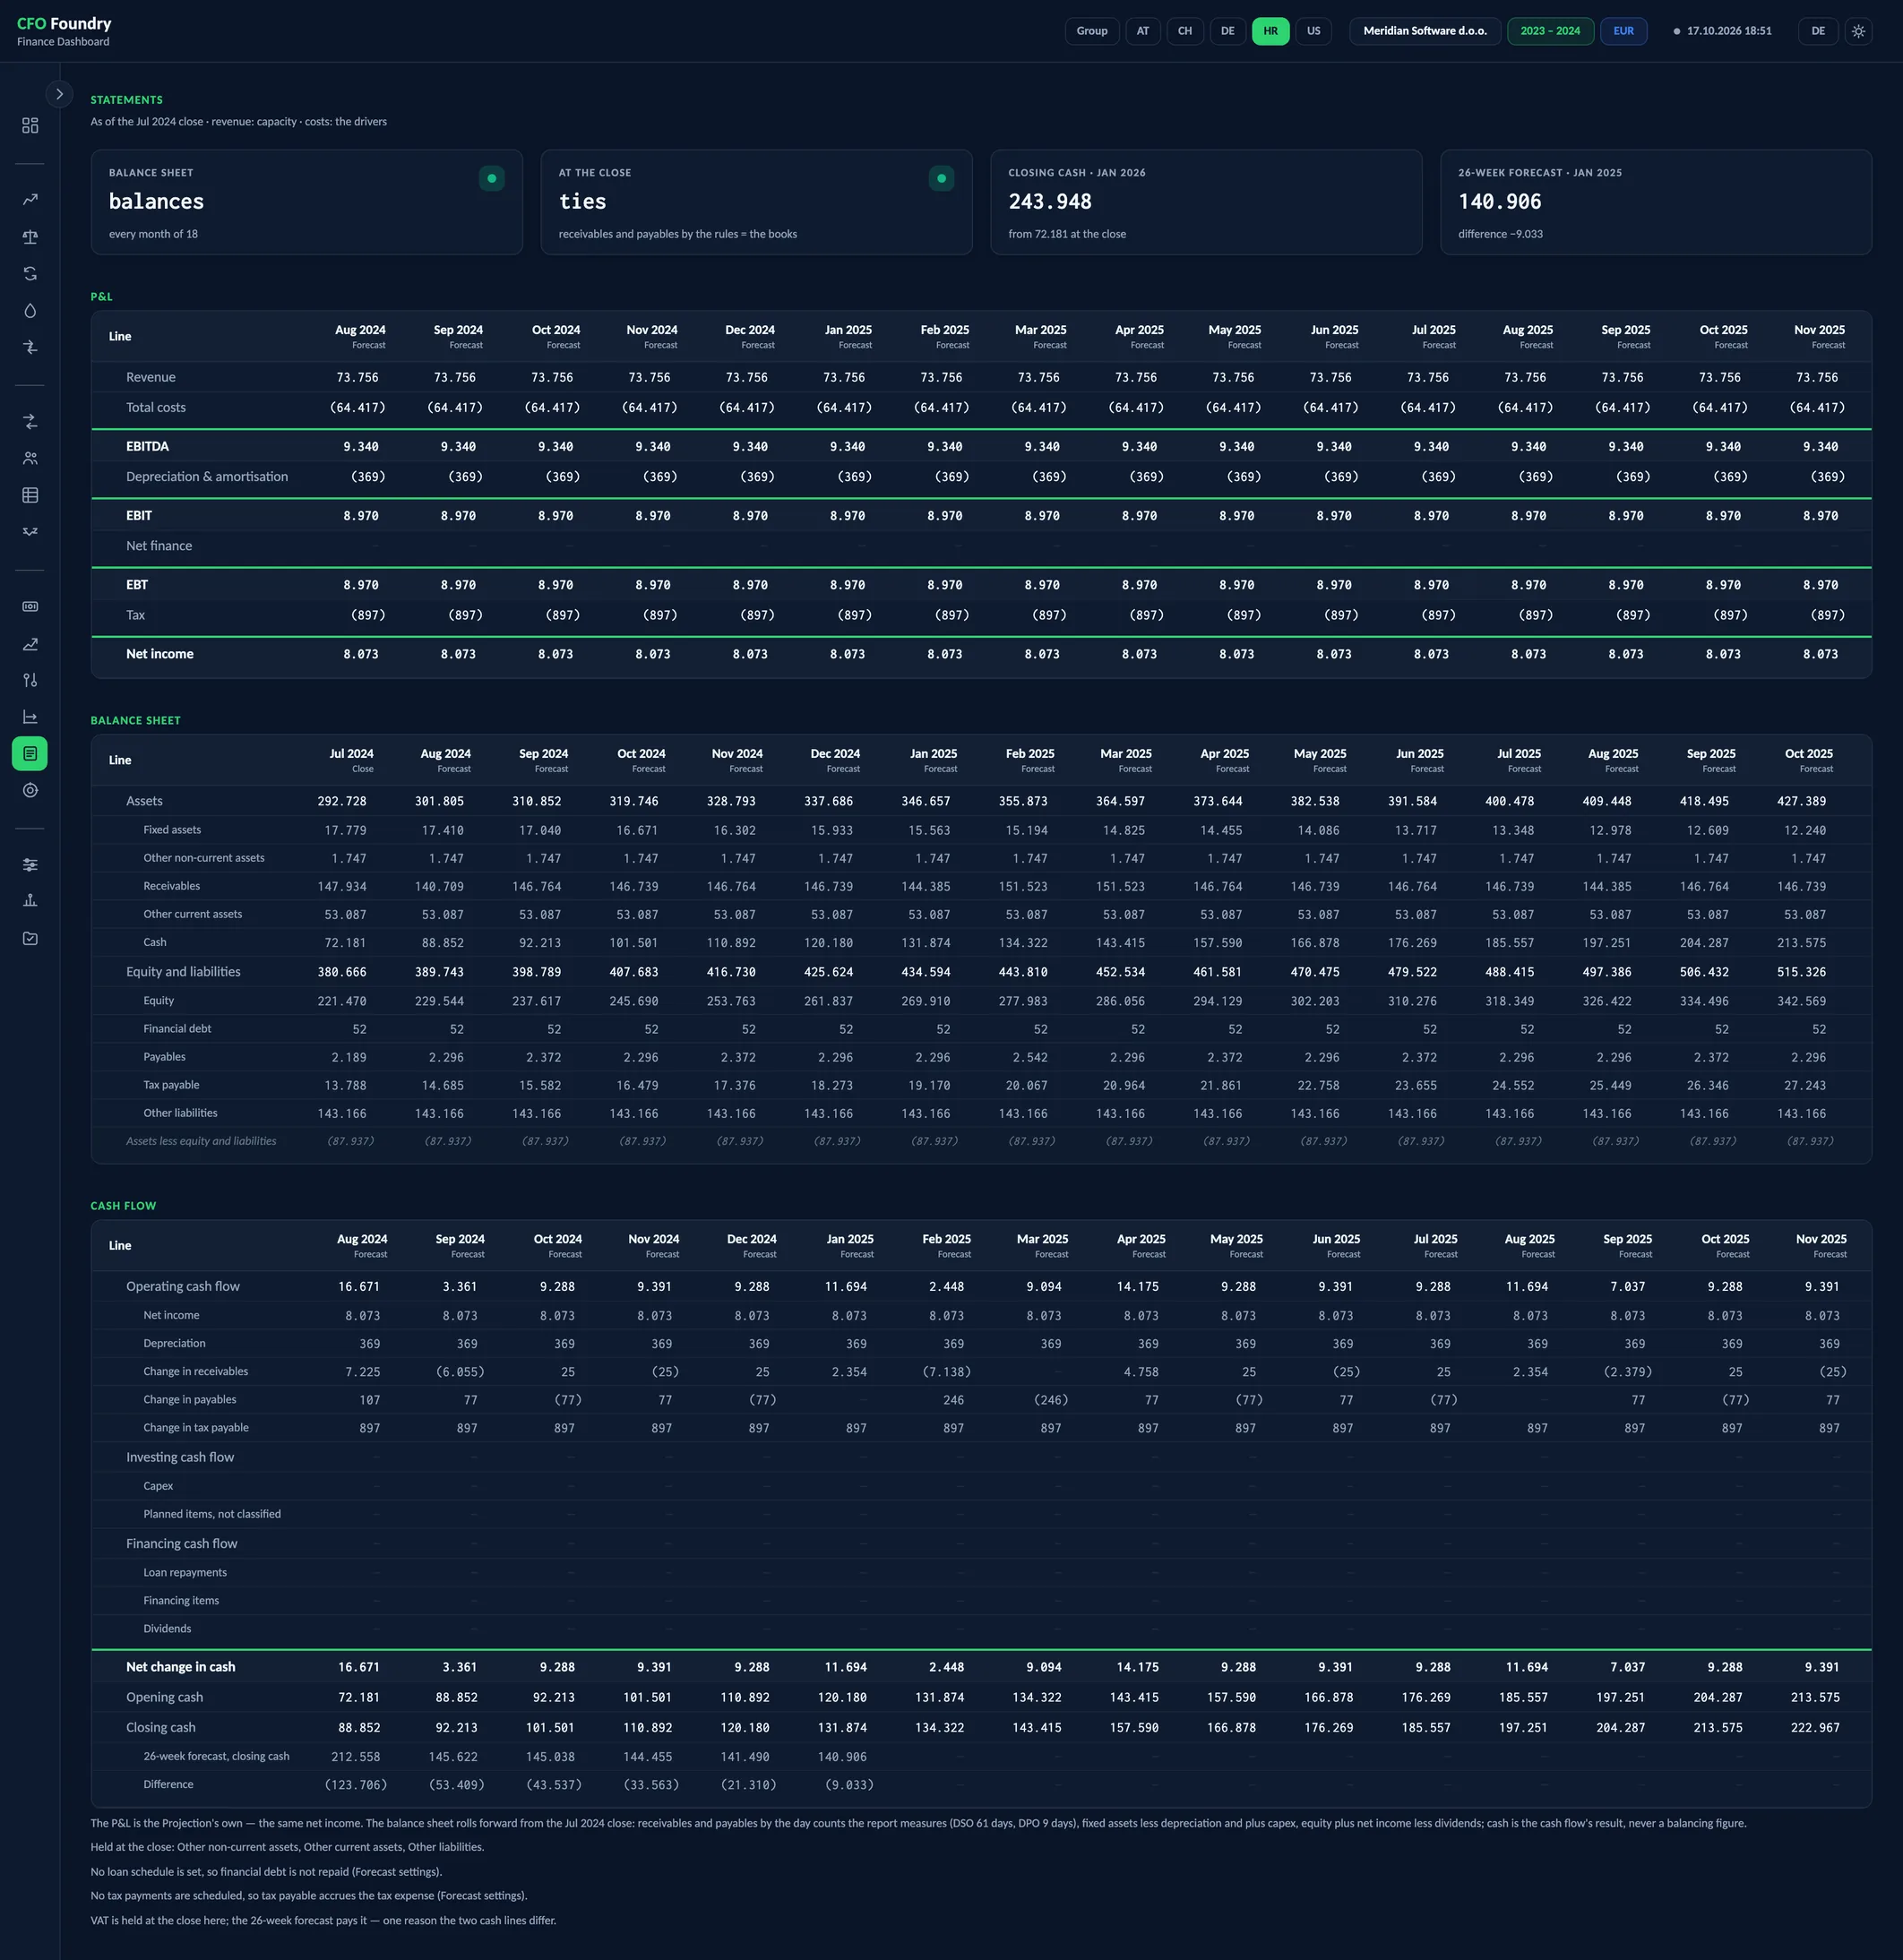Open the zigzag down-arrow sidebar icon
Image resolution: width=1903 pixels, height=1960 pixels.
coord(30,532)
